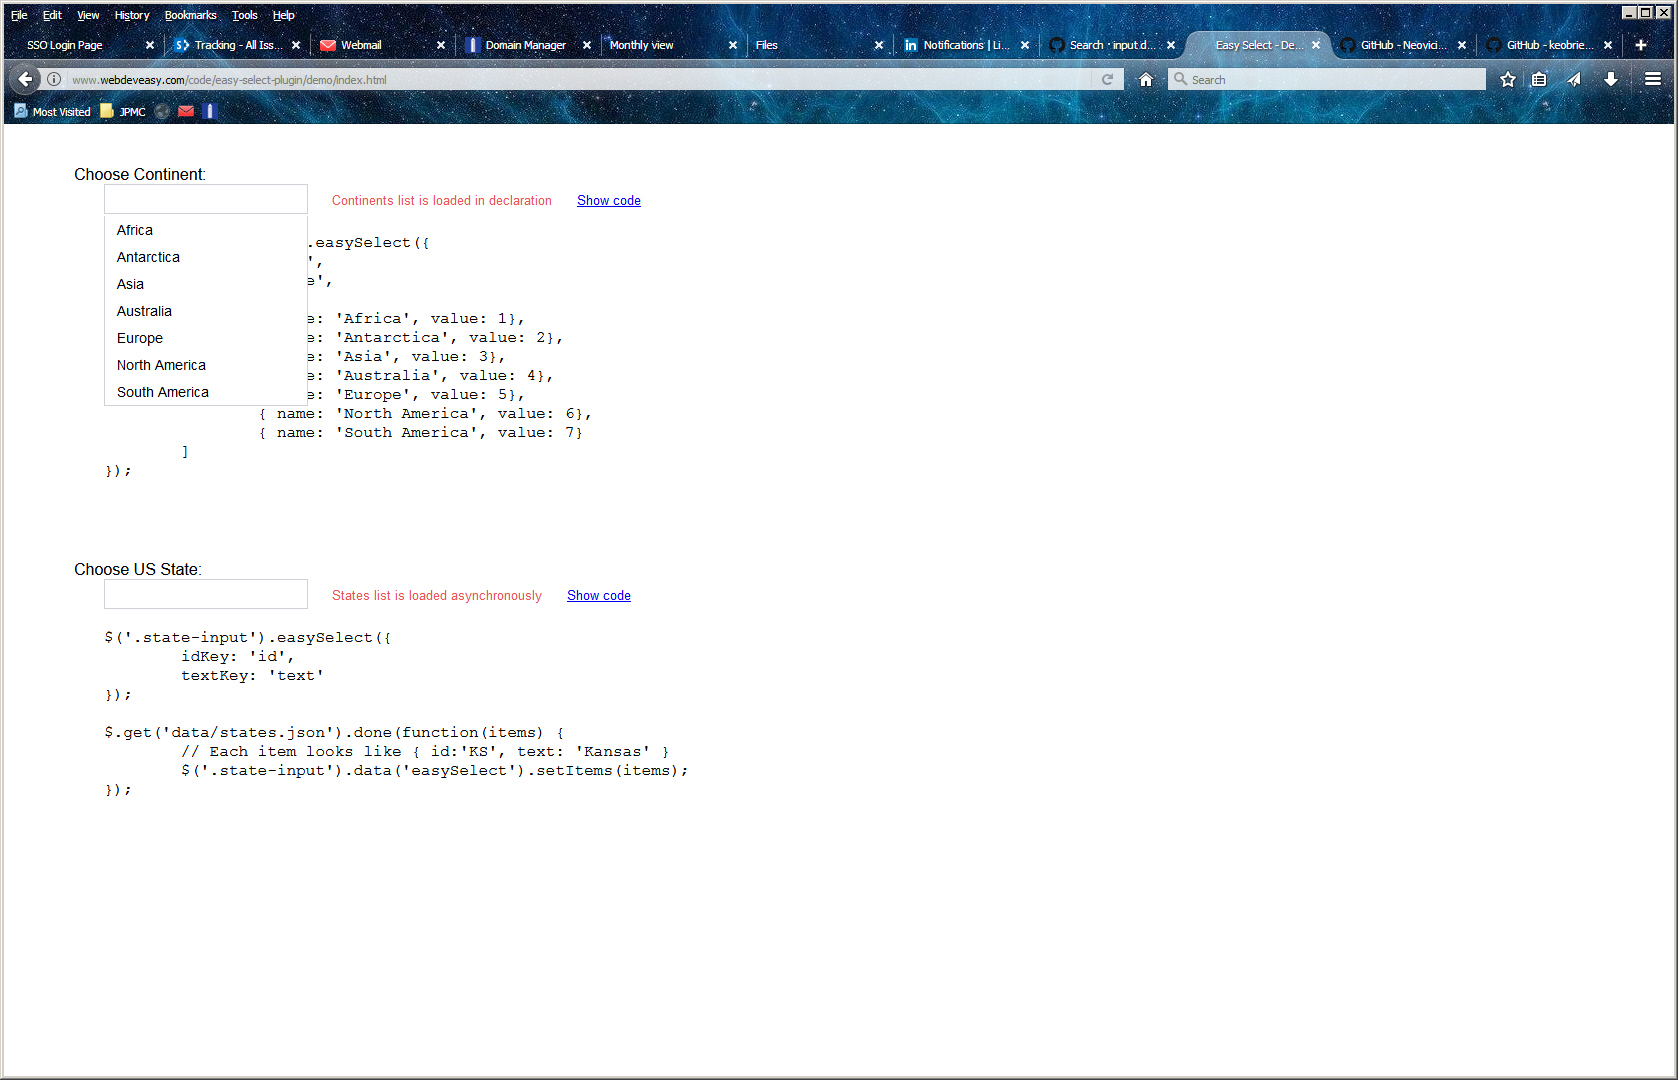1678x1080 pixels.
Task: Click Show code link for US states
Action: click(598, 596)
